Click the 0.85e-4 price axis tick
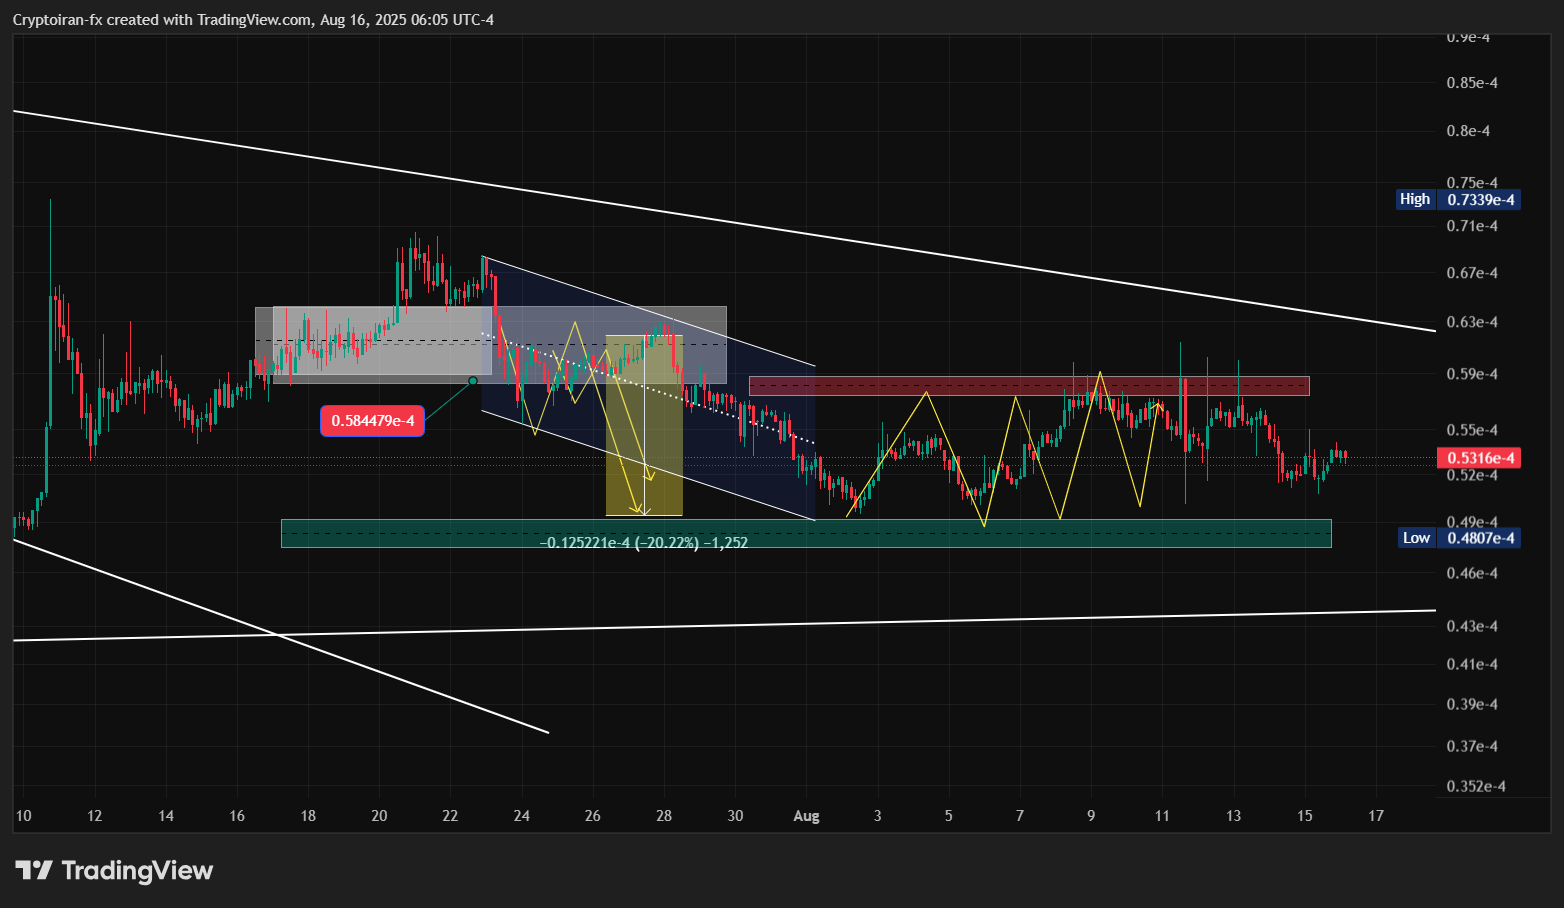1564x908 pixels. pyautogui.click(x=1472, y=83)
